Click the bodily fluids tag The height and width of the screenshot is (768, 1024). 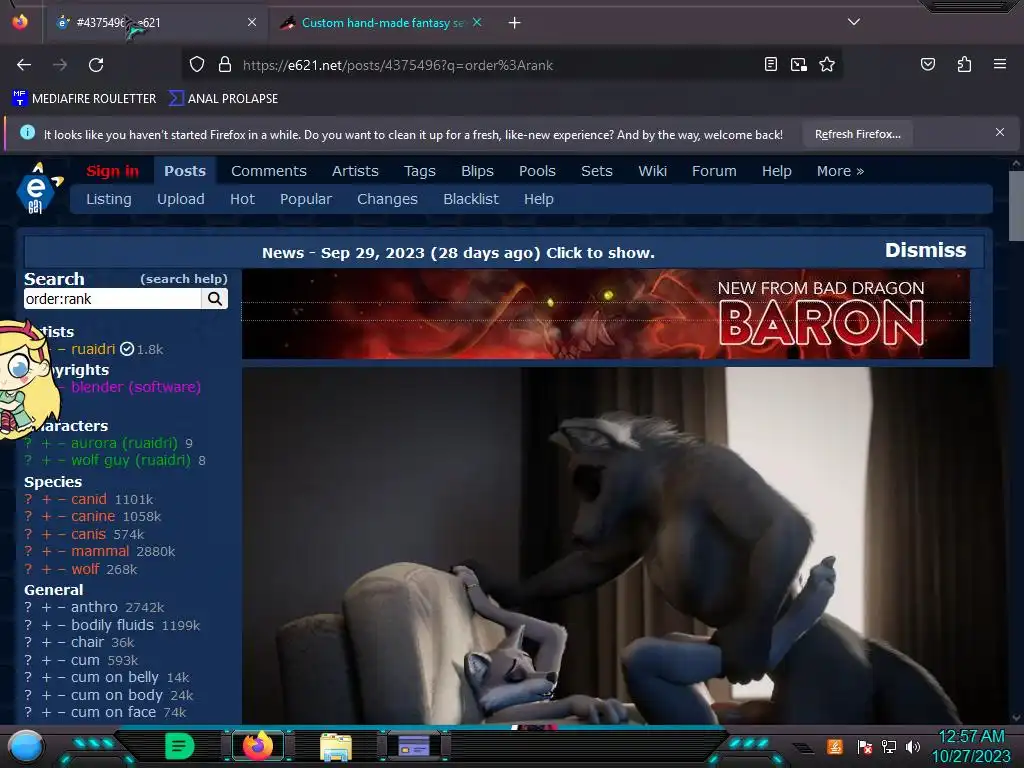point(112,625)
